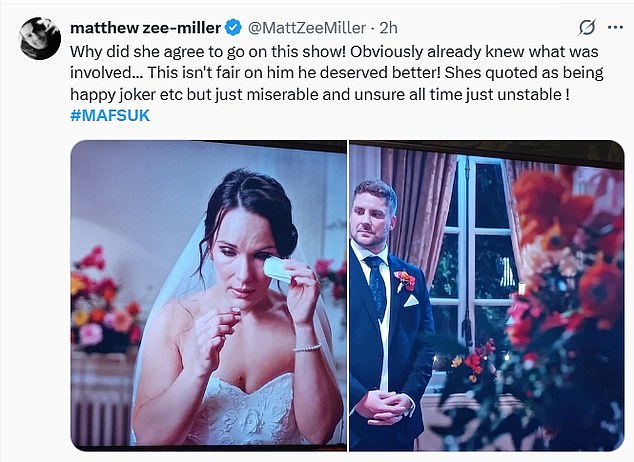Open the #MAFSUK hashtag
The image size is (634, 462).
[109, 118]
